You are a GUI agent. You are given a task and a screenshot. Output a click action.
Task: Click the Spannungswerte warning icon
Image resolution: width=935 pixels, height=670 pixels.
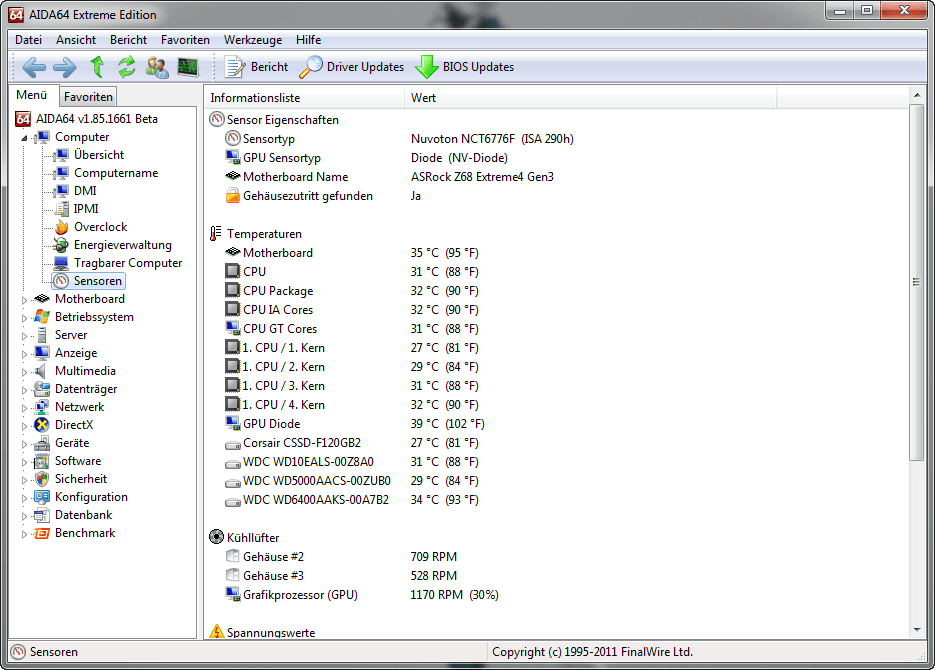pyautogui.click(x=216, y=631)
